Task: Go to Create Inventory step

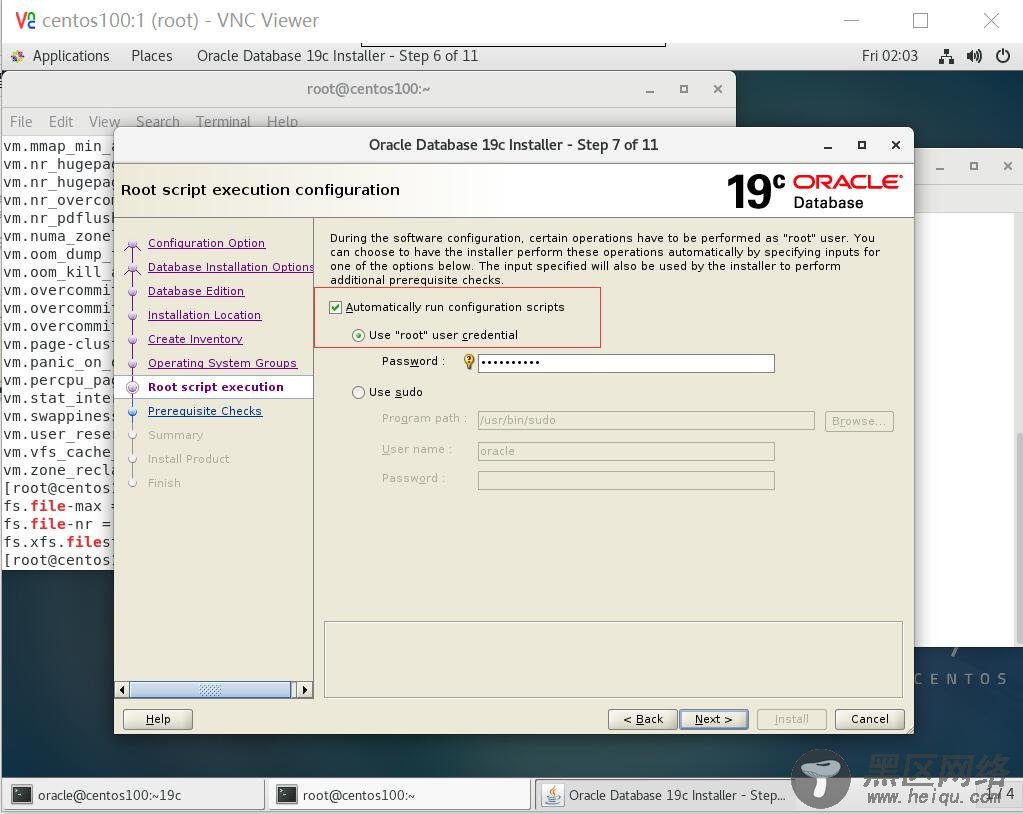Action: tap(195, 339)
